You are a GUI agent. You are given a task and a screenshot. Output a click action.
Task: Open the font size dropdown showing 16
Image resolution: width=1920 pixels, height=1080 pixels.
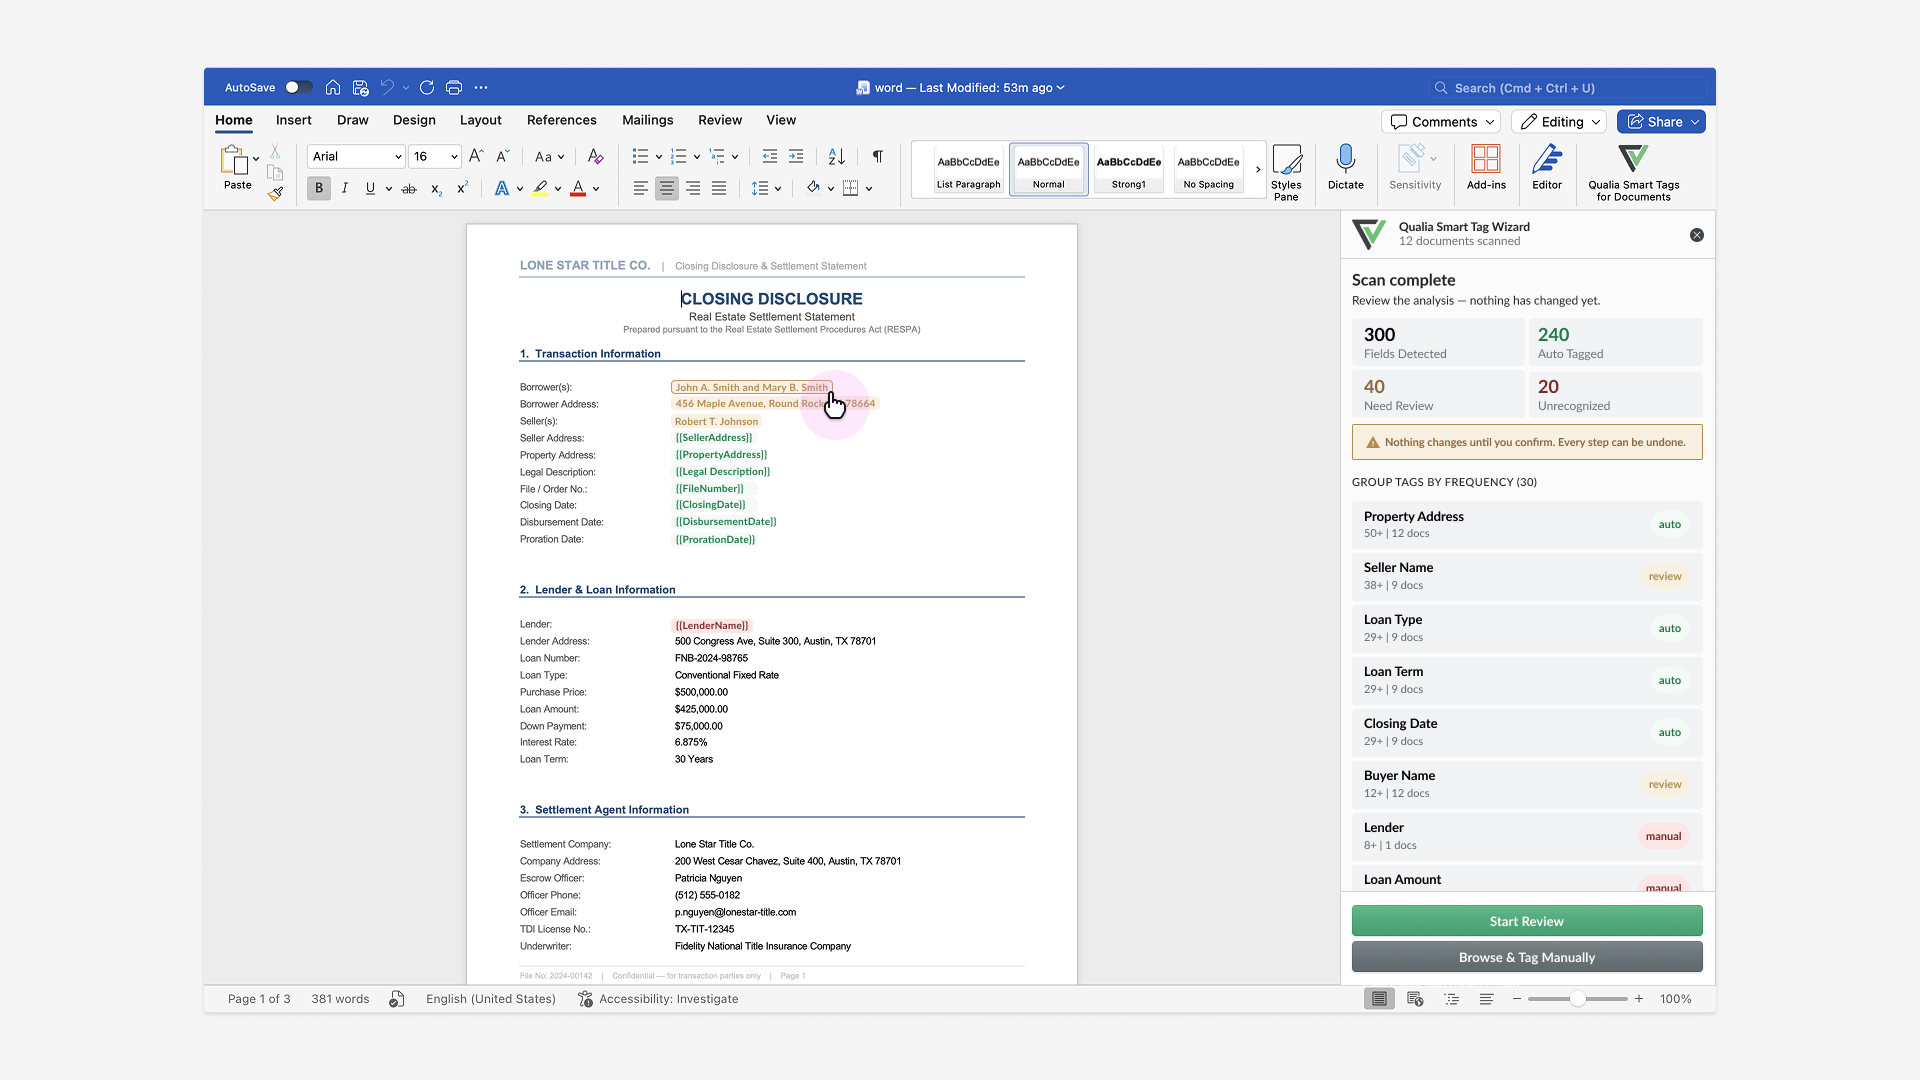tap(435, 156)
